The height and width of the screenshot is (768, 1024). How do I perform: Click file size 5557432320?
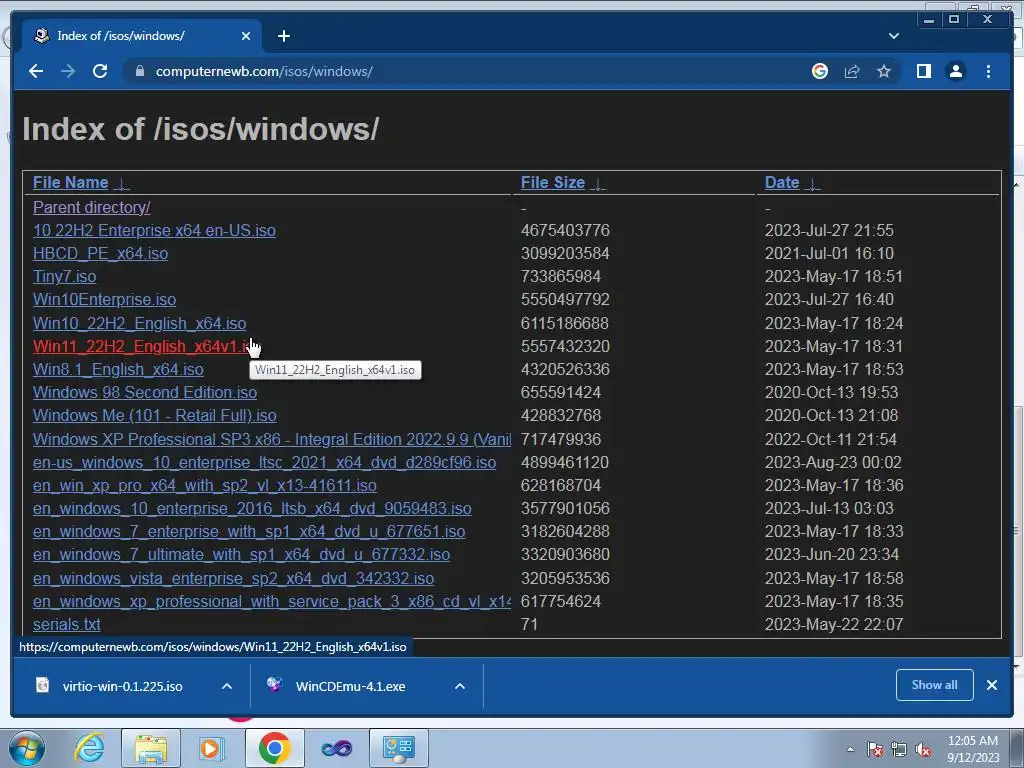point(565,346)
